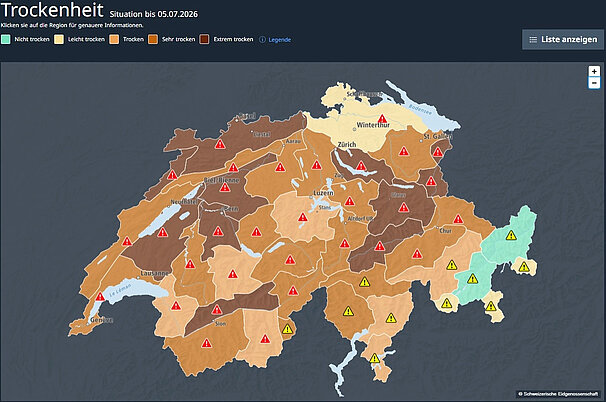
Task: Click yellow warning at southern Ticino tip
Action: click(374, 358)
